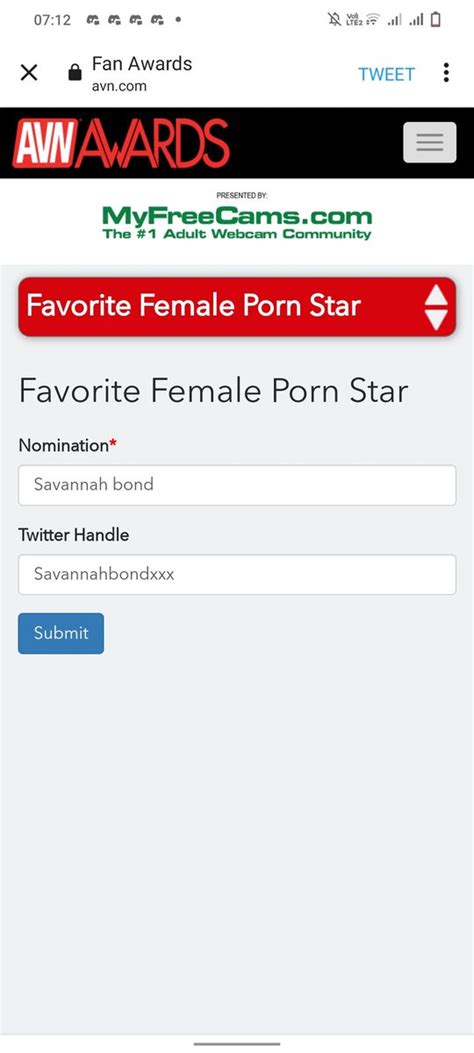Click the white down arrow in category selector
The image size is (474, 1053).
[436, 320]
